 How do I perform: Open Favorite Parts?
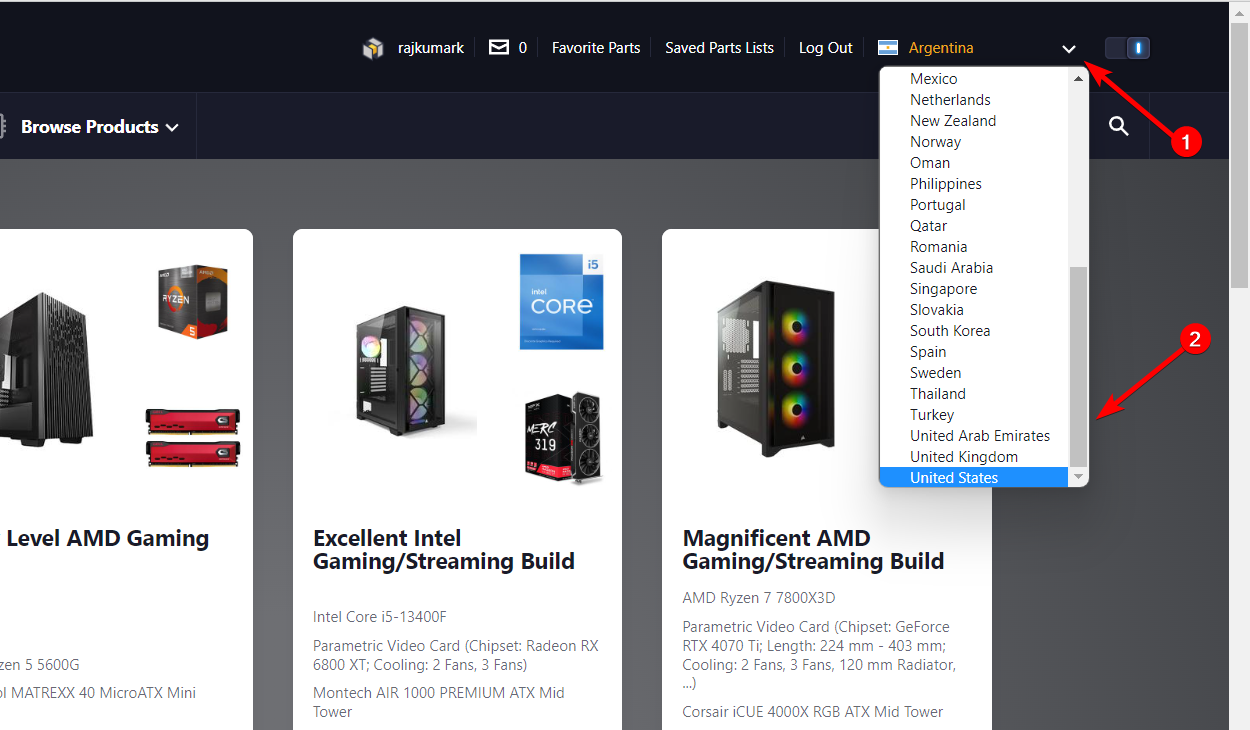pos(596,47)
